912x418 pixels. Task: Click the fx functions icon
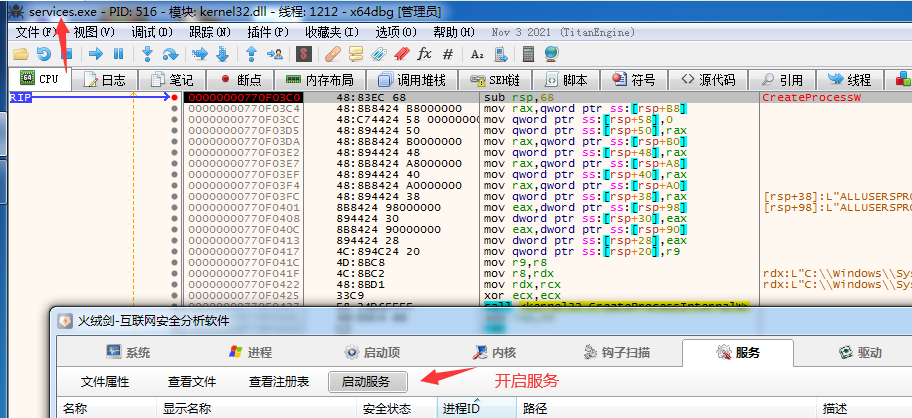(424, 54)
